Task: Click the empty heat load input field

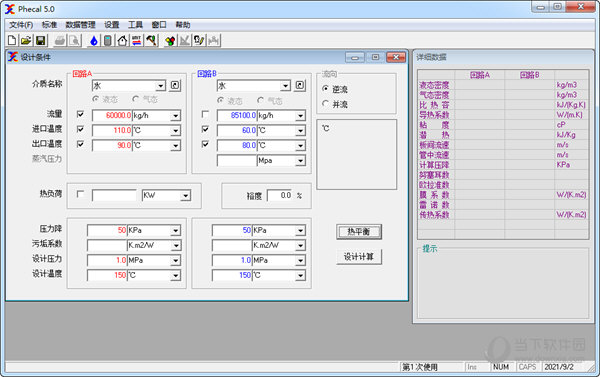Action: (x=114, y=196)
